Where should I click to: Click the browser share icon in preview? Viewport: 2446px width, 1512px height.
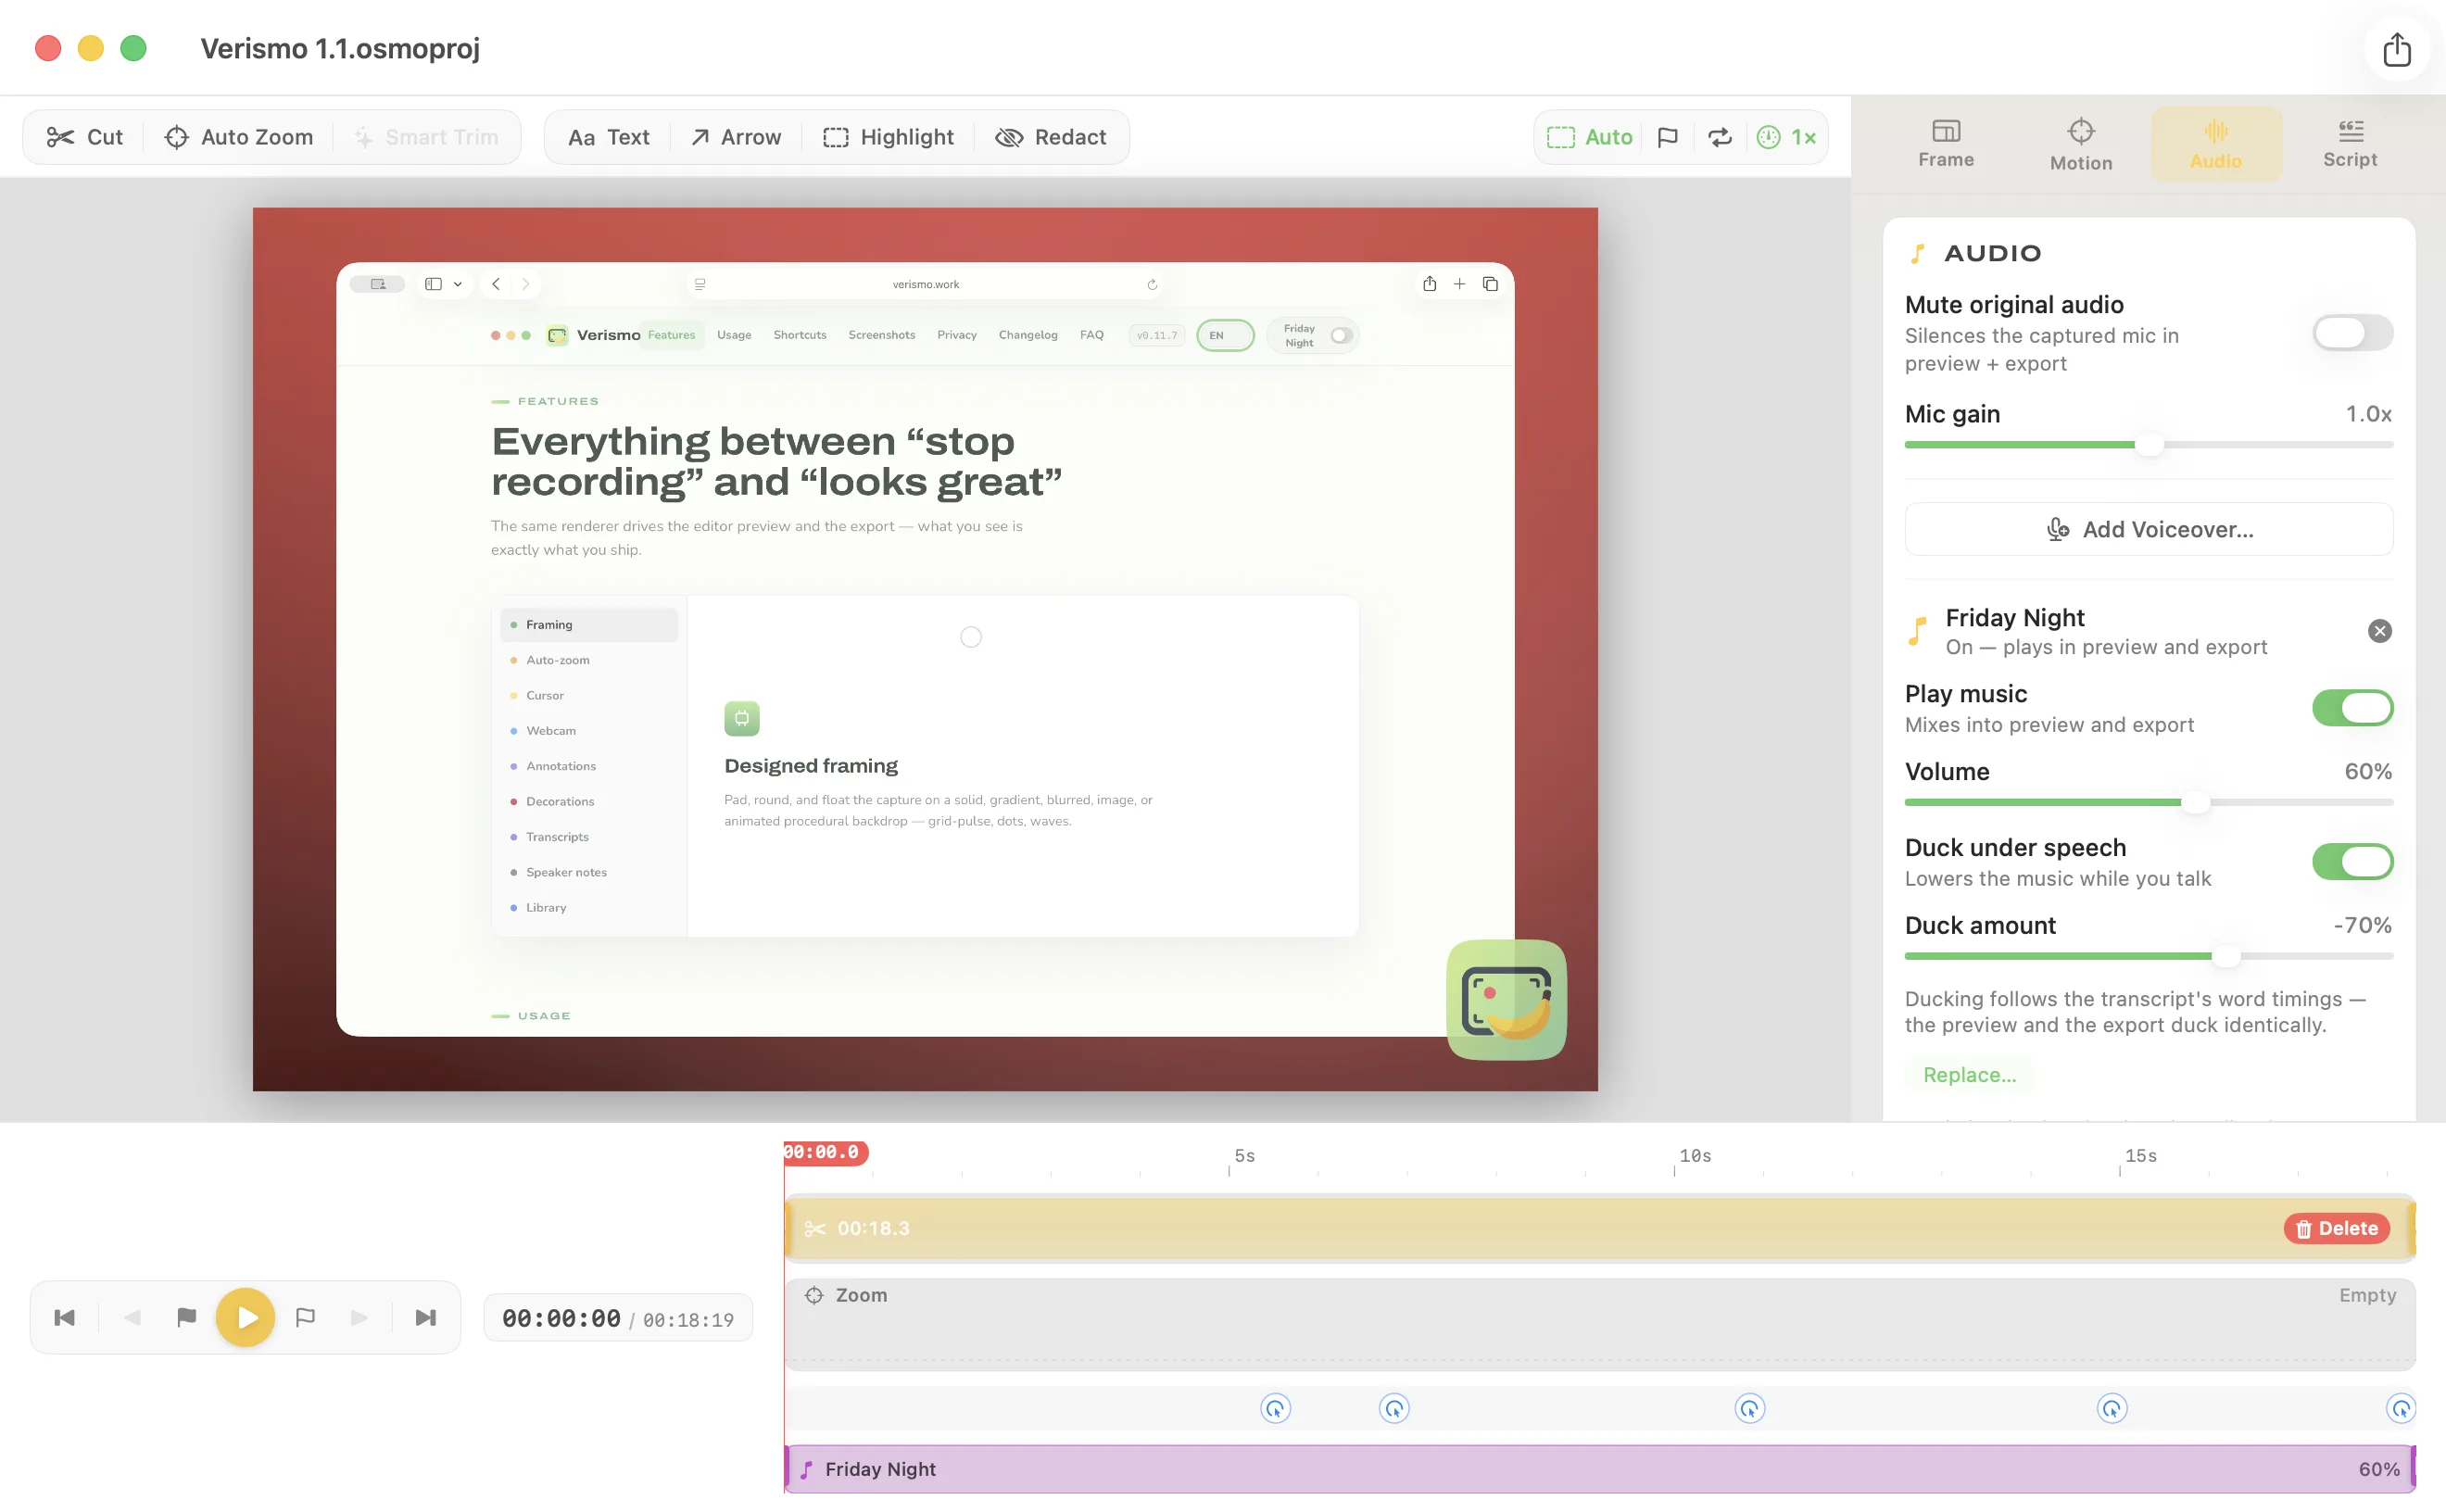[x=1429, y=284]
